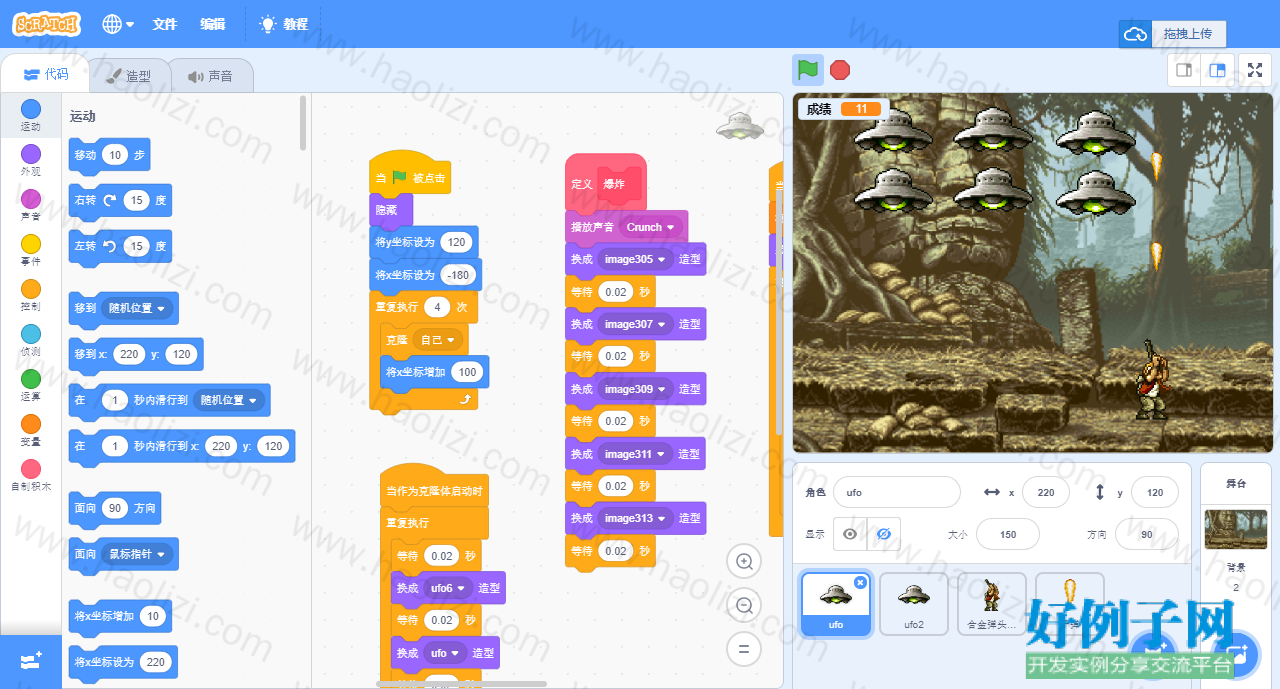This screenshot has height=689, width=1280.
Task: Select the 运算 block category
Action: (x=31, y=385)
